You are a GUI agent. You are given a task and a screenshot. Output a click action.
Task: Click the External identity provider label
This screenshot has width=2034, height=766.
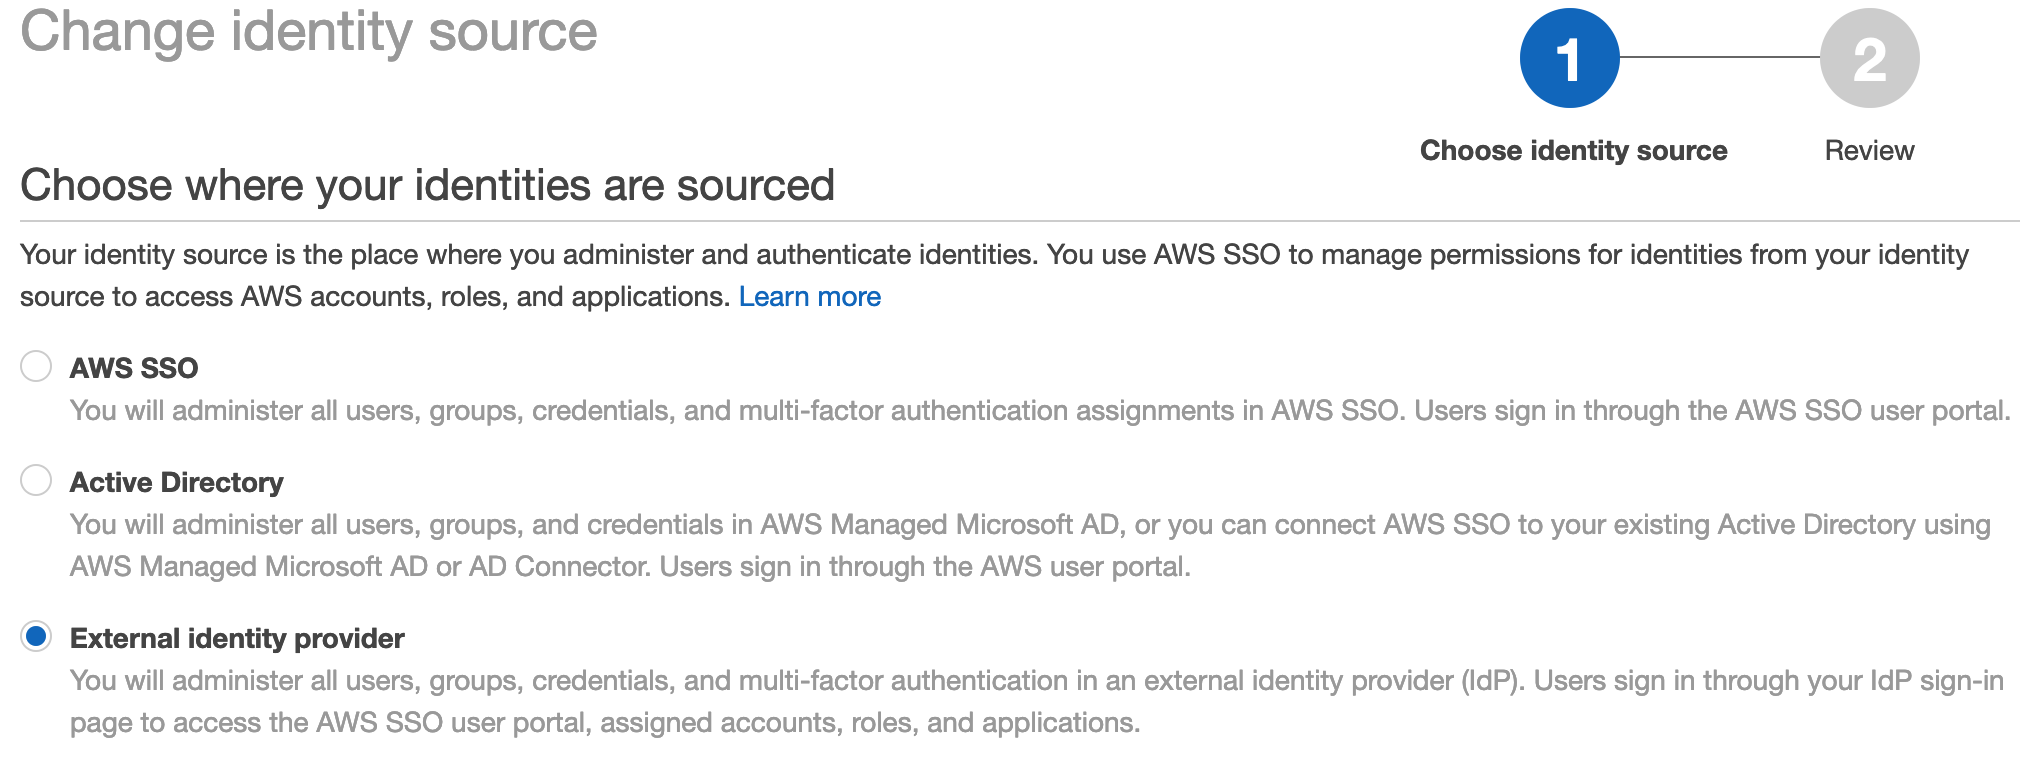click(237, 638)
